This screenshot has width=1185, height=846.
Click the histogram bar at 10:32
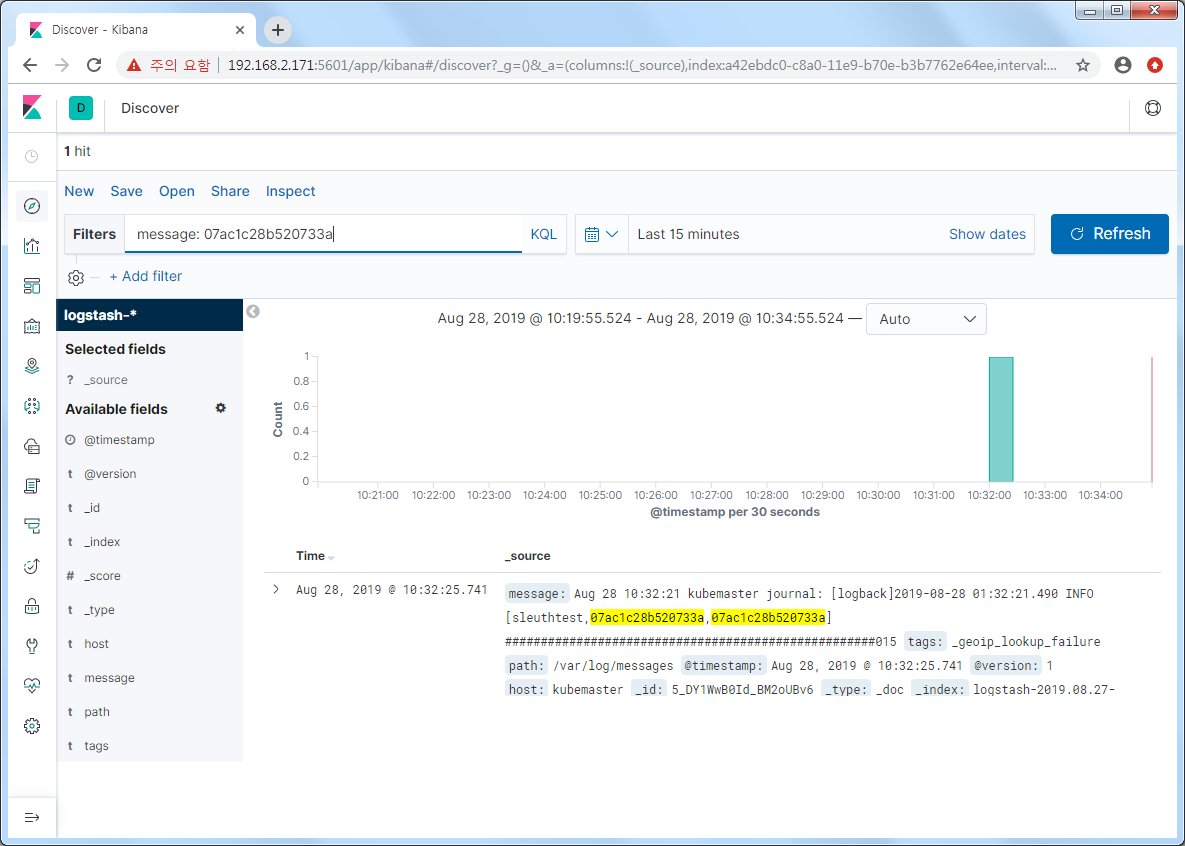[x=1001, y=419]
